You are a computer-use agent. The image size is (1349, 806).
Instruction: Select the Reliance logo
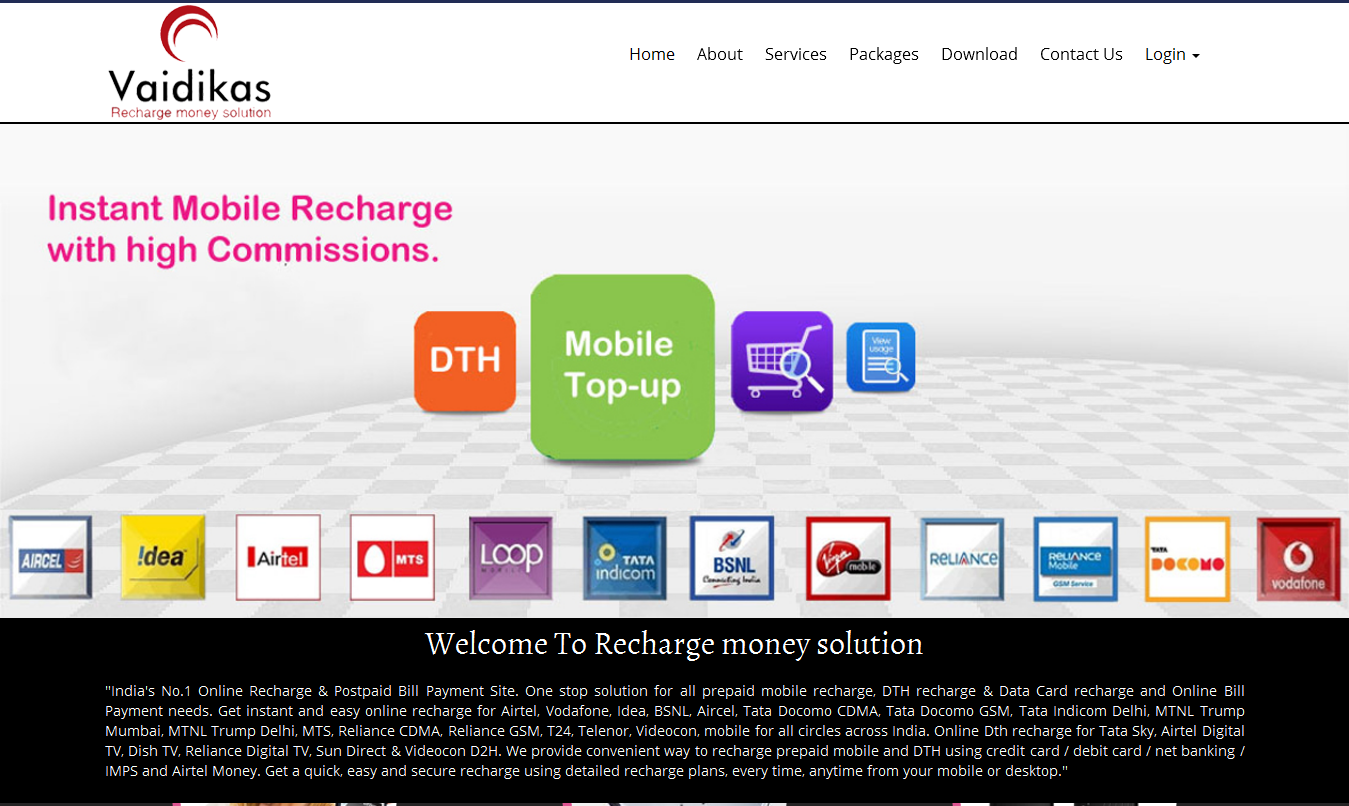[962, 558]
